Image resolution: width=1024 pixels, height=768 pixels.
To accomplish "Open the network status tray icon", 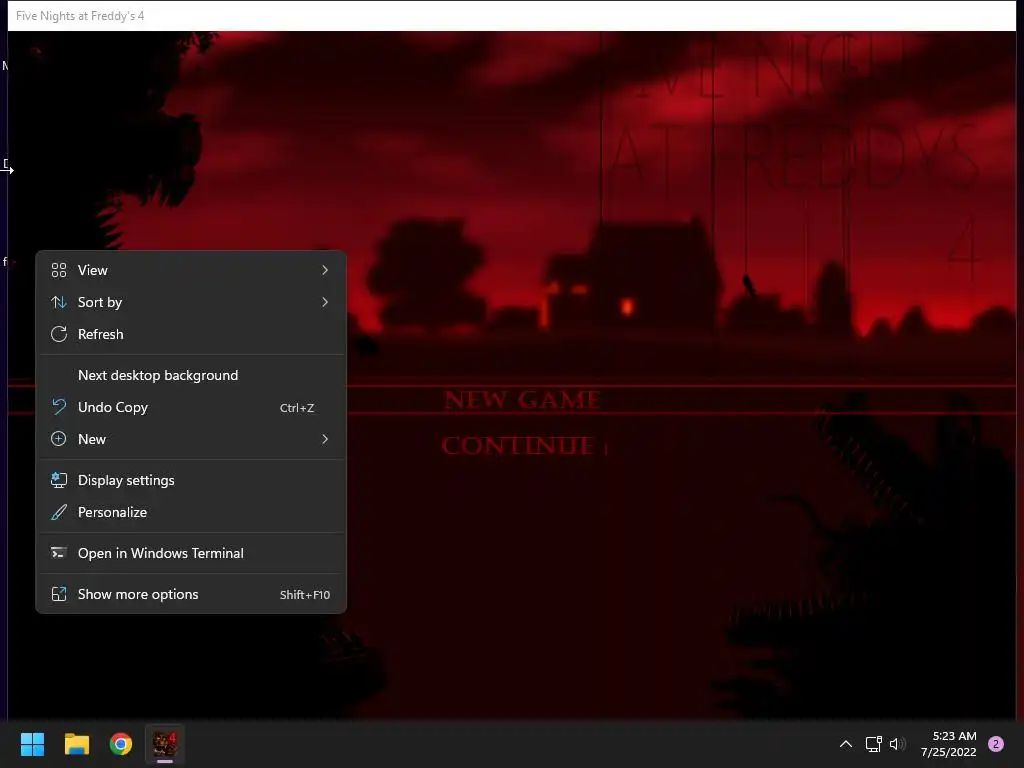I will (873, 744).
